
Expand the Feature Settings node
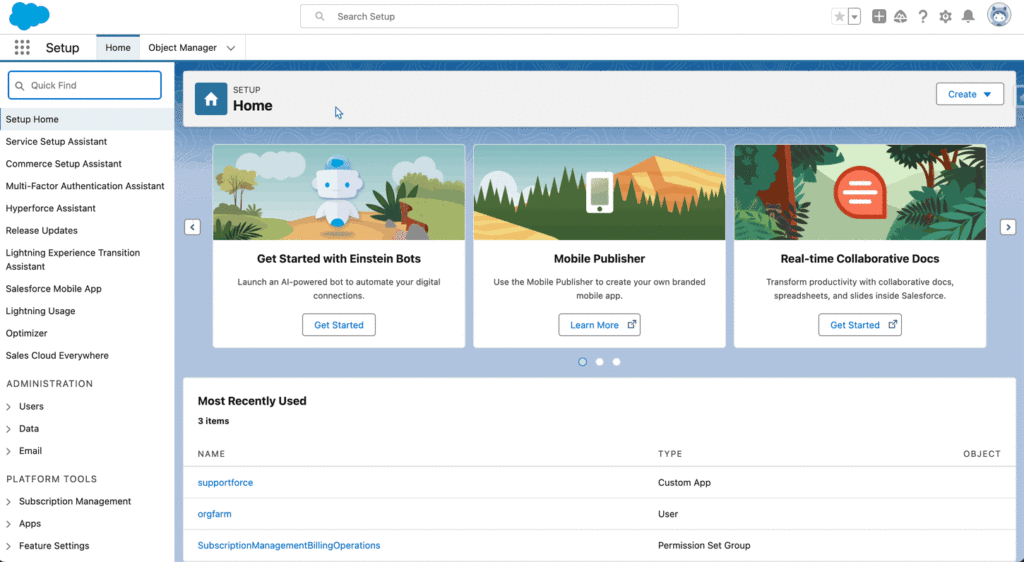8,546
